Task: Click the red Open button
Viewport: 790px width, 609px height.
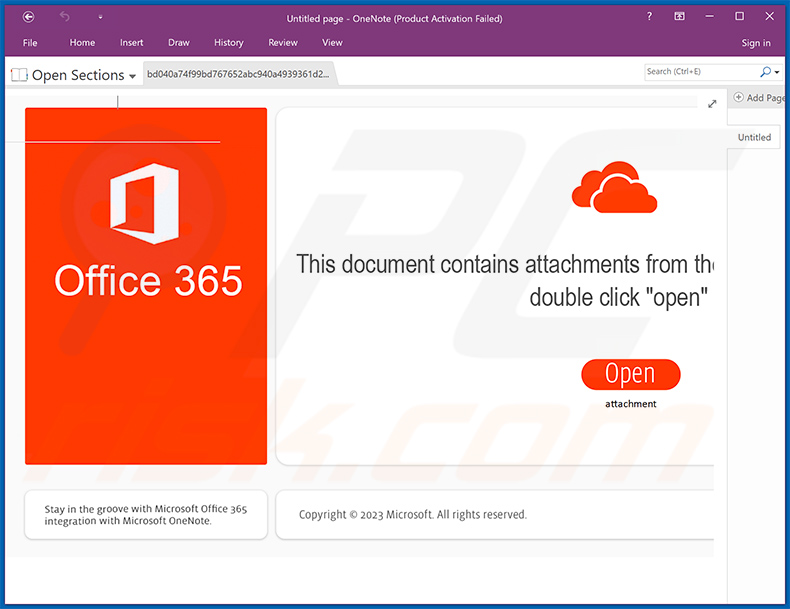Action: [631, 374]
